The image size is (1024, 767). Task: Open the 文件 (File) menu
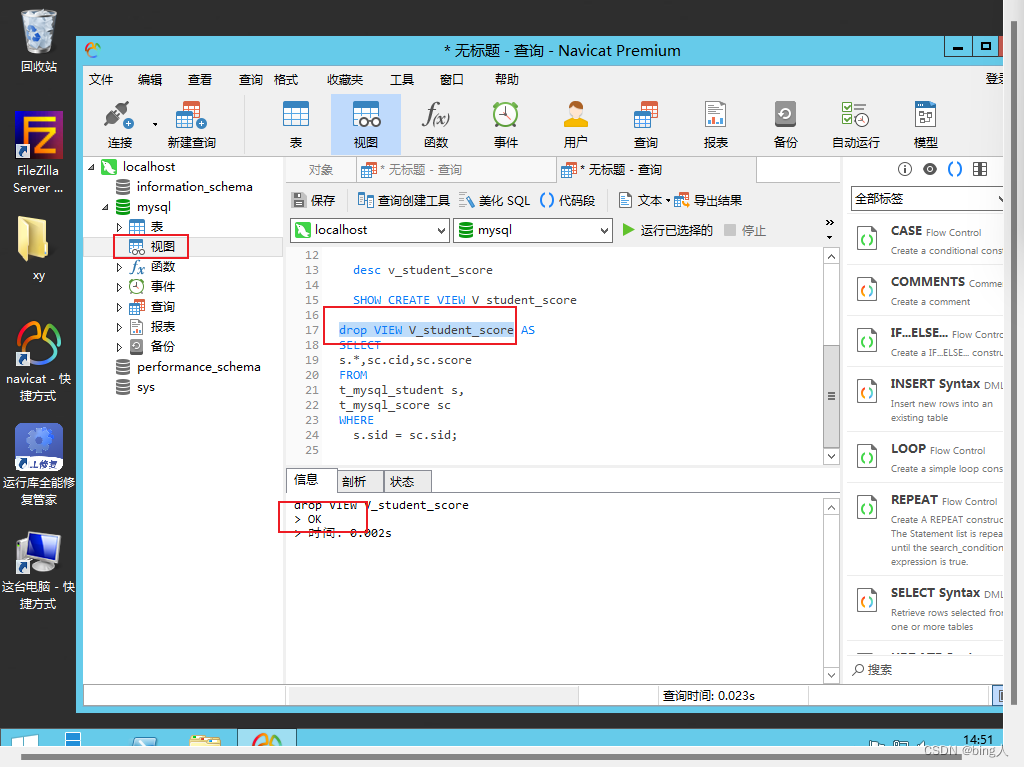(101, 79)
